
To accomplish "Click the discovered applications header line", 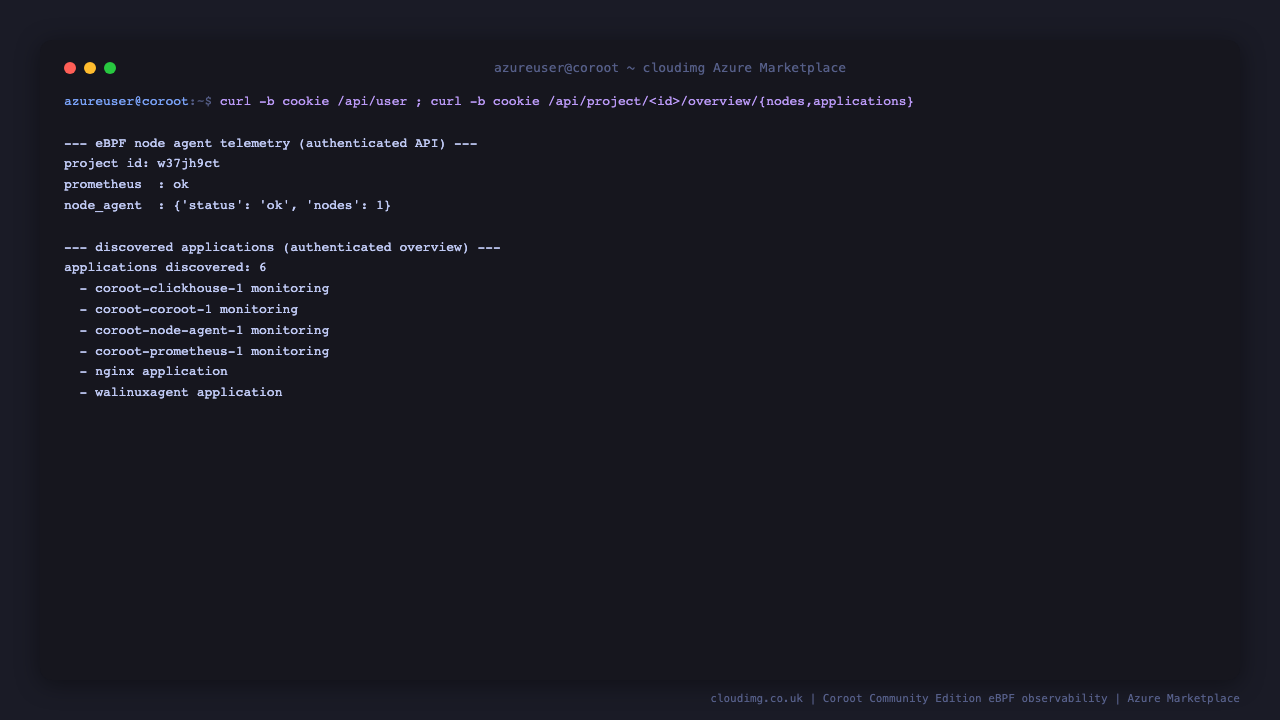I will [282, 248].
